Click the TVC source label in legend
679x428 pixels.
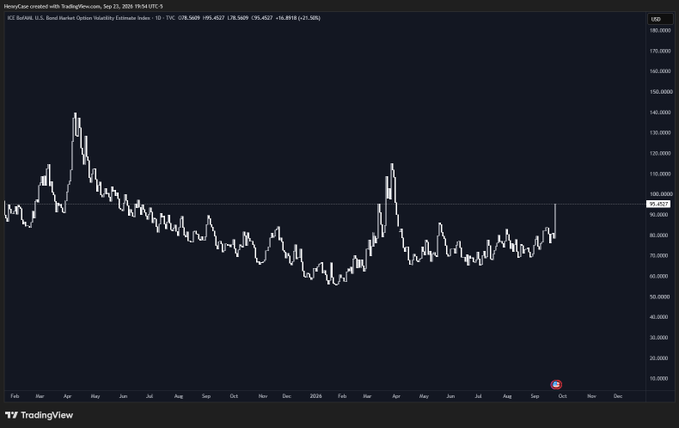[170, 18]
